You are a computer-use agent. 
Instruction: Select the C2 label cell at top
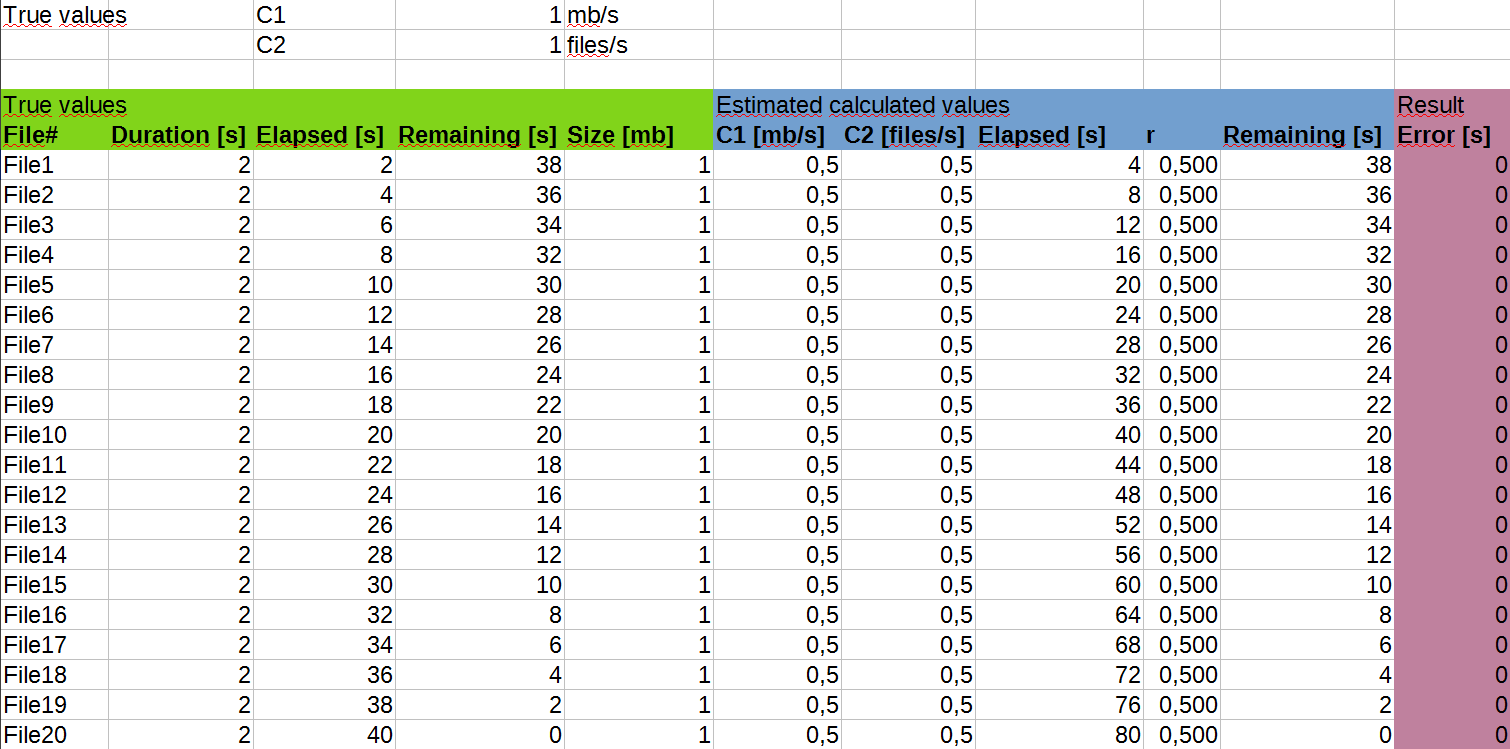pos(324,45)
